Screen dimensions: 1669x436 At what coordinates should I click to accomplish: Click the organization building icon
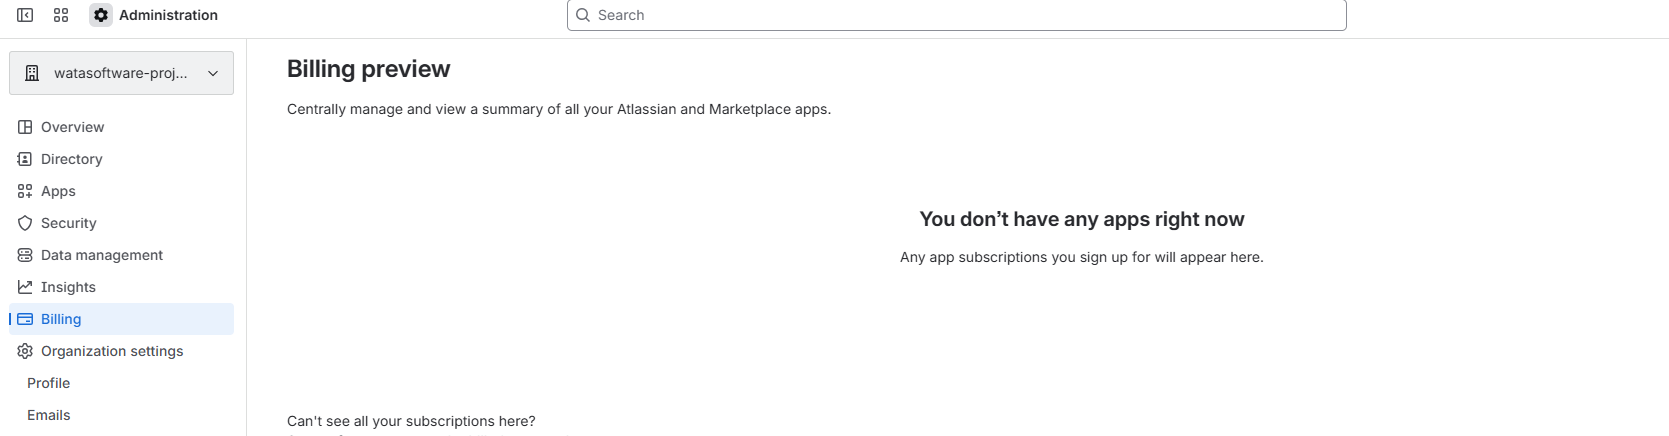pos(32,73)
